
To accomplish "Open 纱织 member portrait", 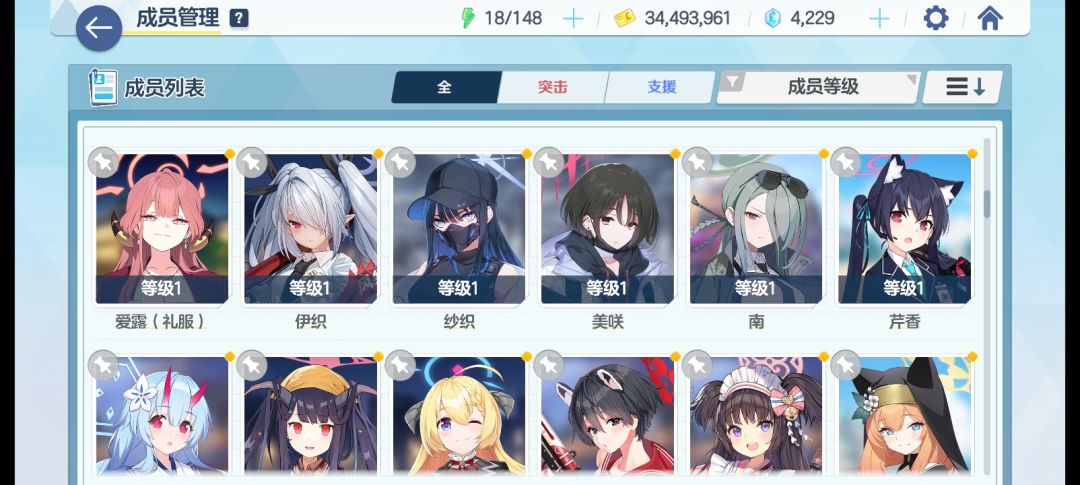I will pos(459,228).
